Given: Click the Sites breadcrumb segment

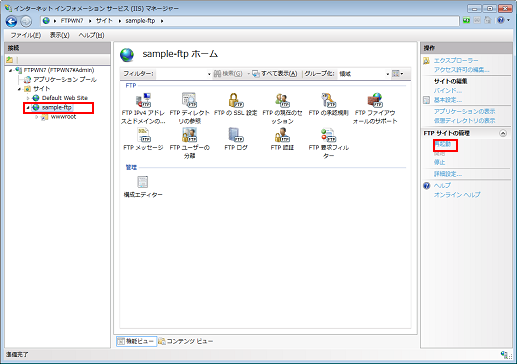Looking at the screenshot, I should [104, 21].
